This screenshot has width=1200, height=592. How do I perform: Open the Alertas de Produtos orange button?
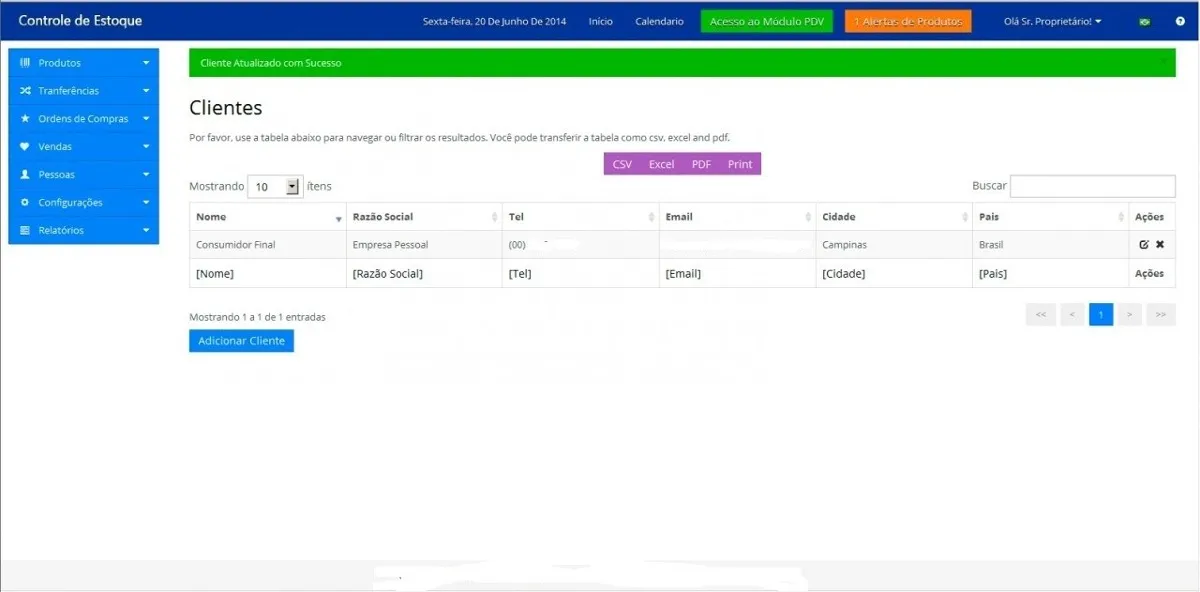907,21
